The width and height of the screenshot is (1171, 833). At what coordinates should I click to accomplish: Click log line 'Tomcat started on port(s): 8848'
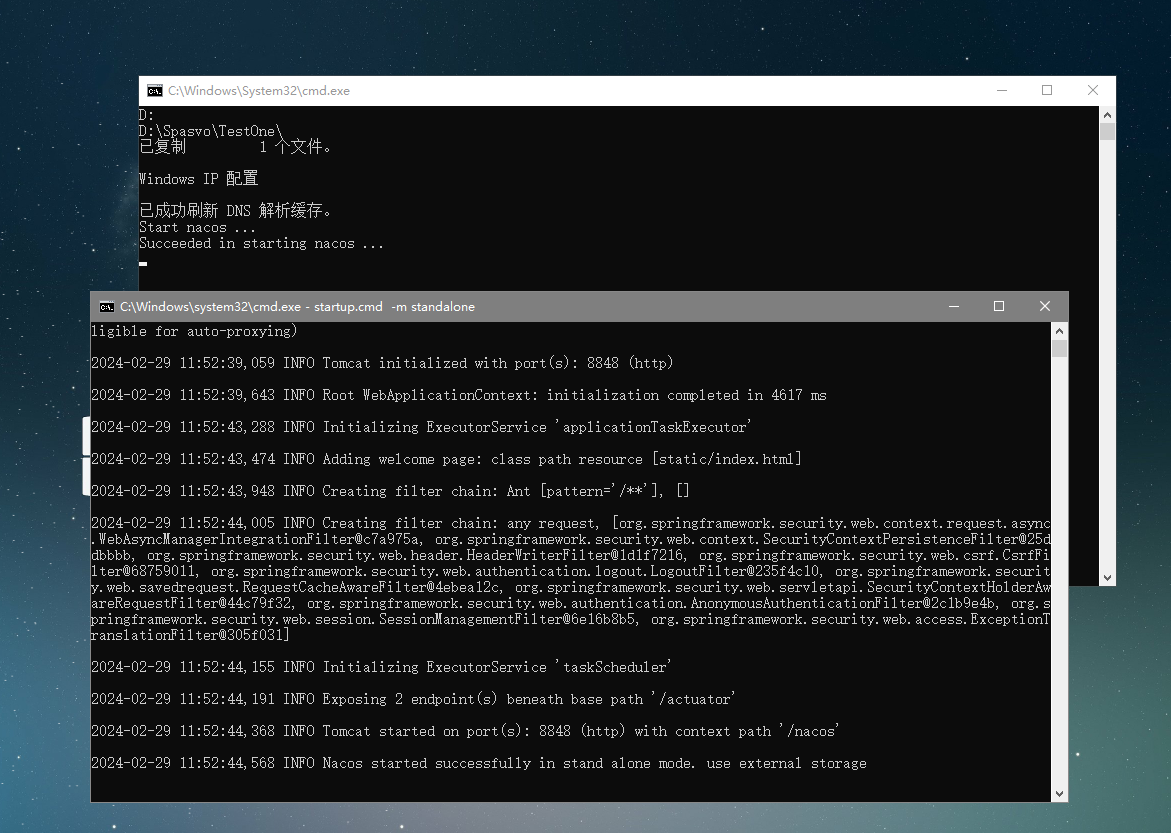(x=465, y=731)
